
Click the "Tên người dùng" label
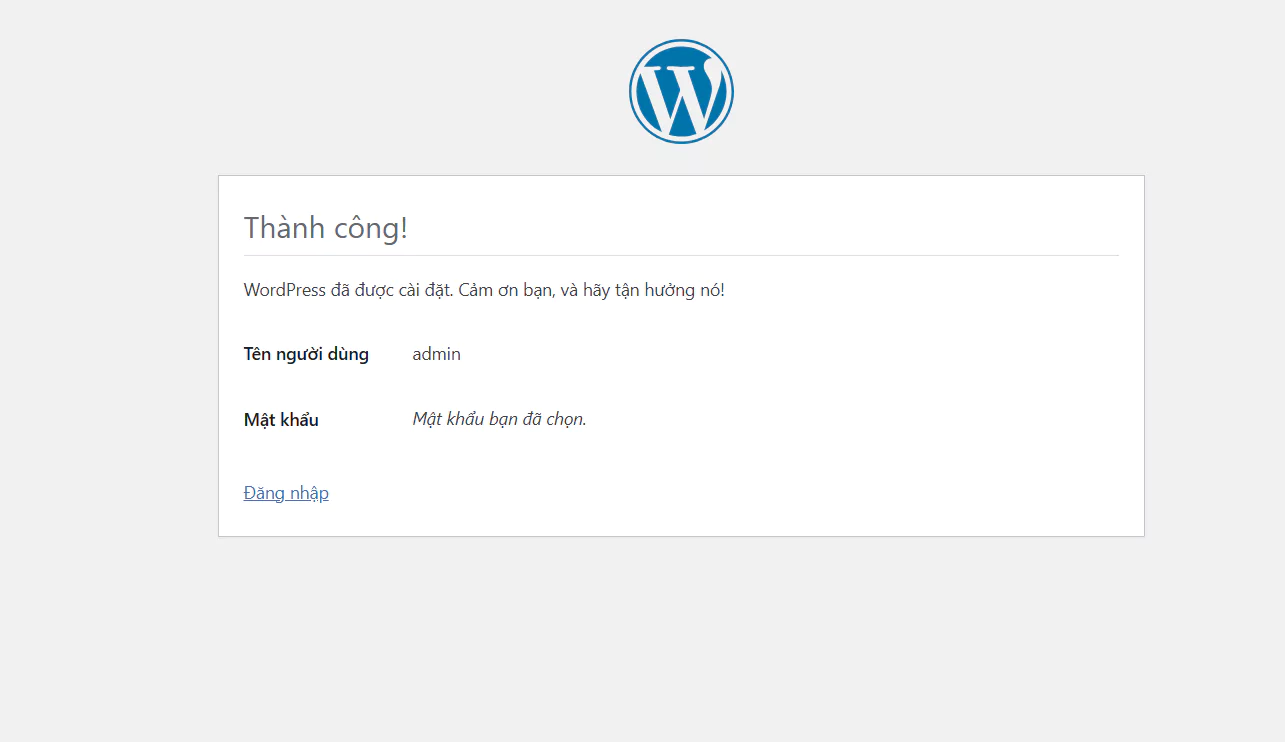tap(306, 354)
